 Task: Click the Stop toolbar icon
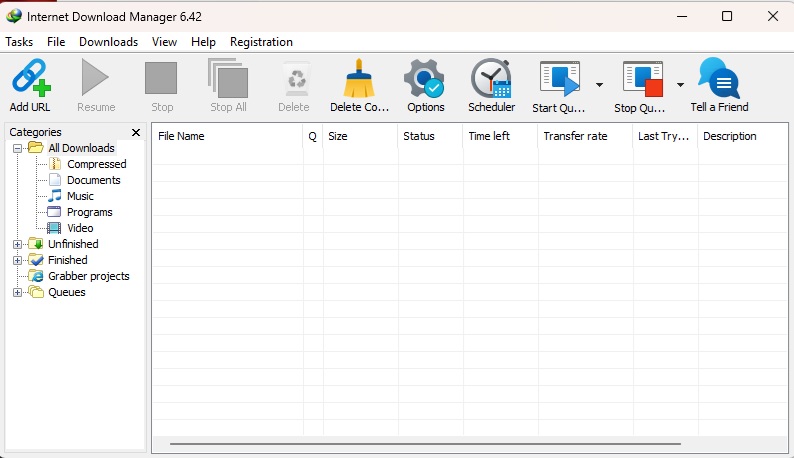[x=161, y=78]
